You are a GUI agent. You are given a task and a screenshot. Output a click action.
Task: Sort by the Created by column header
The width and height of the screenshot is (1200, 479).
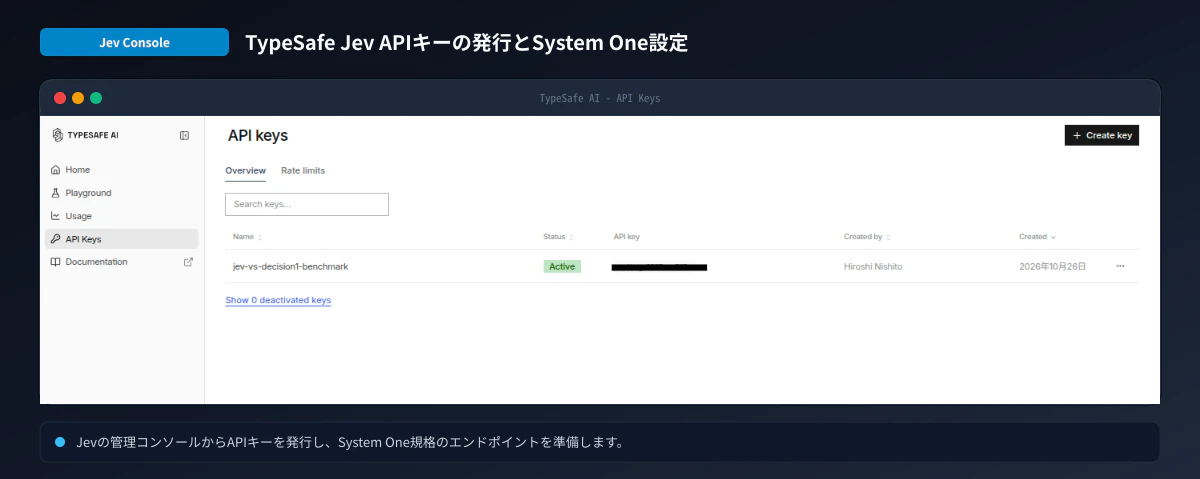coord(867,237)
